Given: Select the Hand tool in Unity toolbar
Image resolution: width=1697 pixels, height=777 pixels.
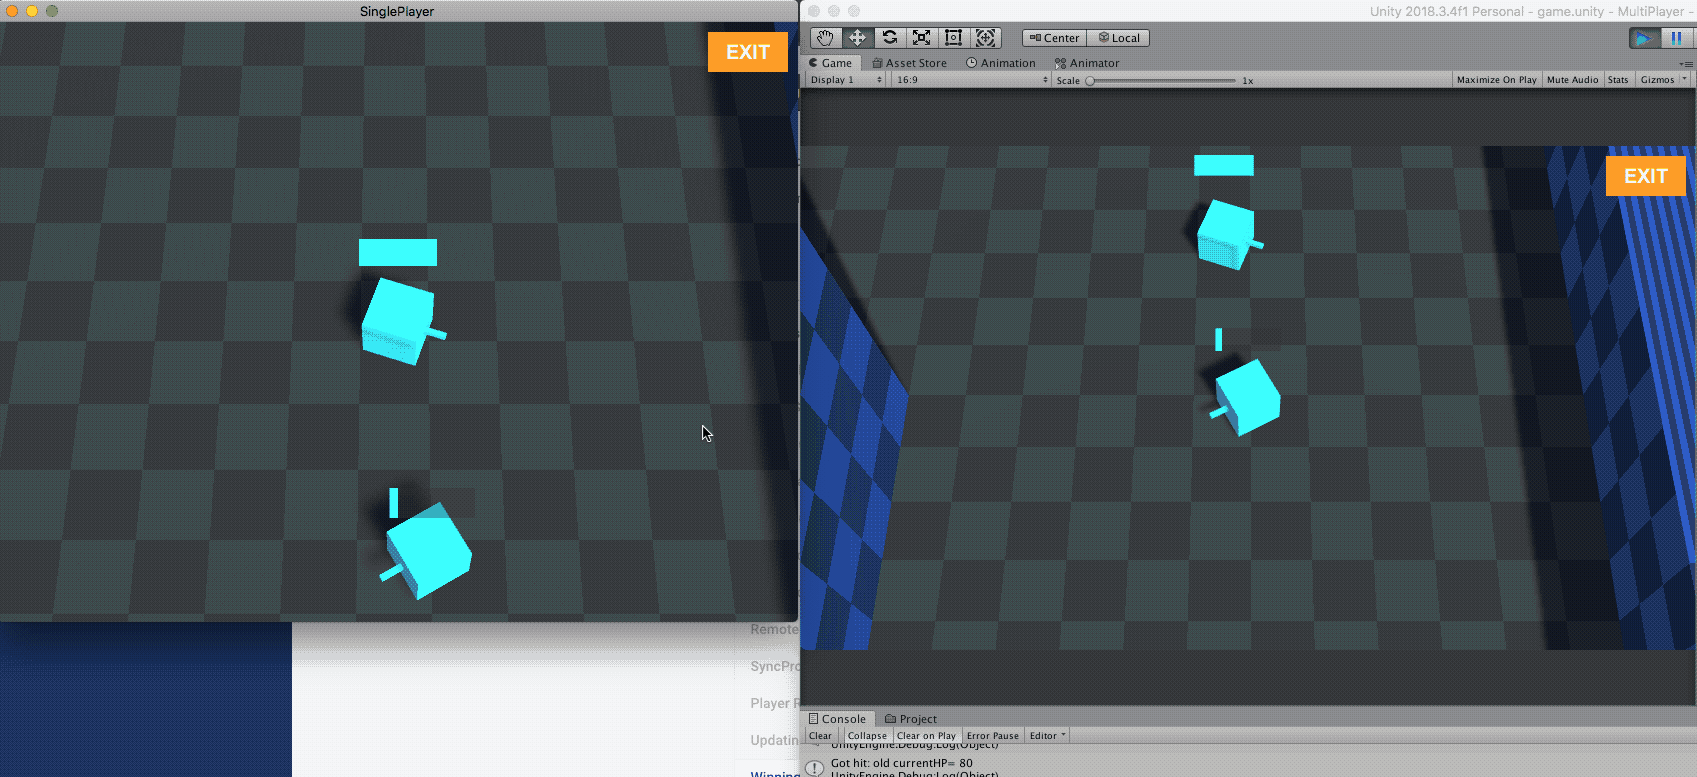Looking at the screenshot, I should click(825, 38).
